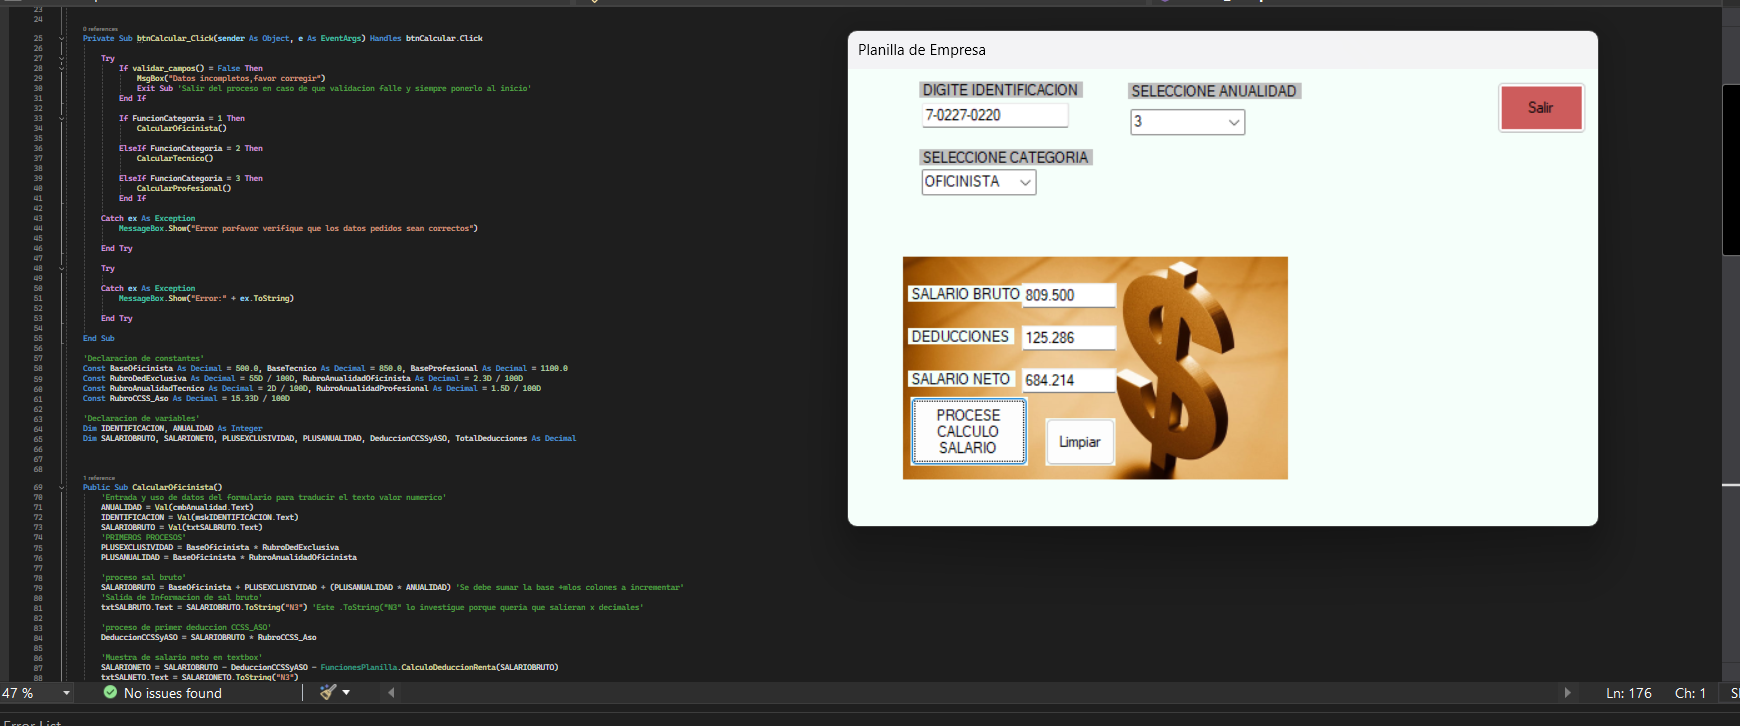Screen dimensions: 1740x726
Task: Collapse the If validar_campos block on line 28
Action: coord(62,68)
